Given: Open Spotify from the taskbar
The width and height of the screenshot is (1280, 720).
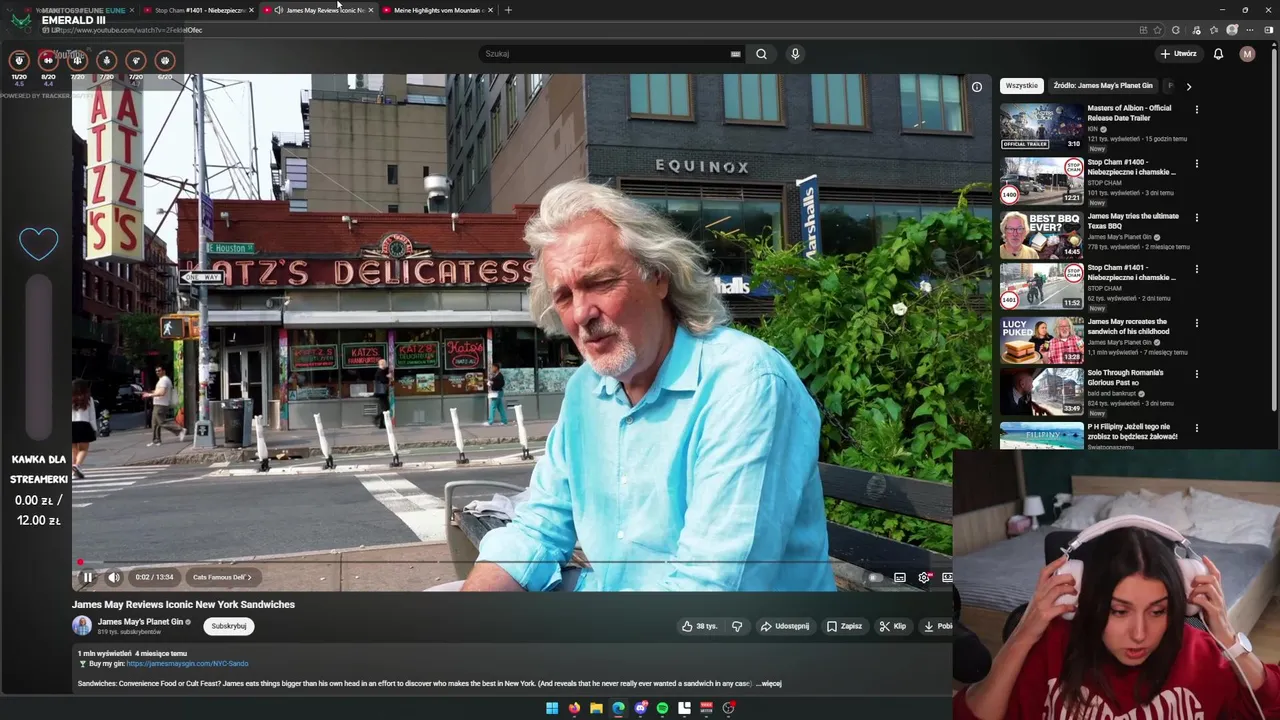Looking at the screenshot, I should 662,708.
